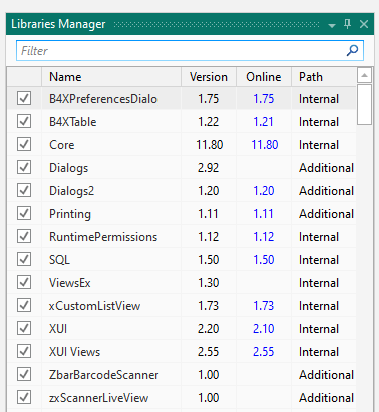Select the XUI library name

tap(58, 329)
